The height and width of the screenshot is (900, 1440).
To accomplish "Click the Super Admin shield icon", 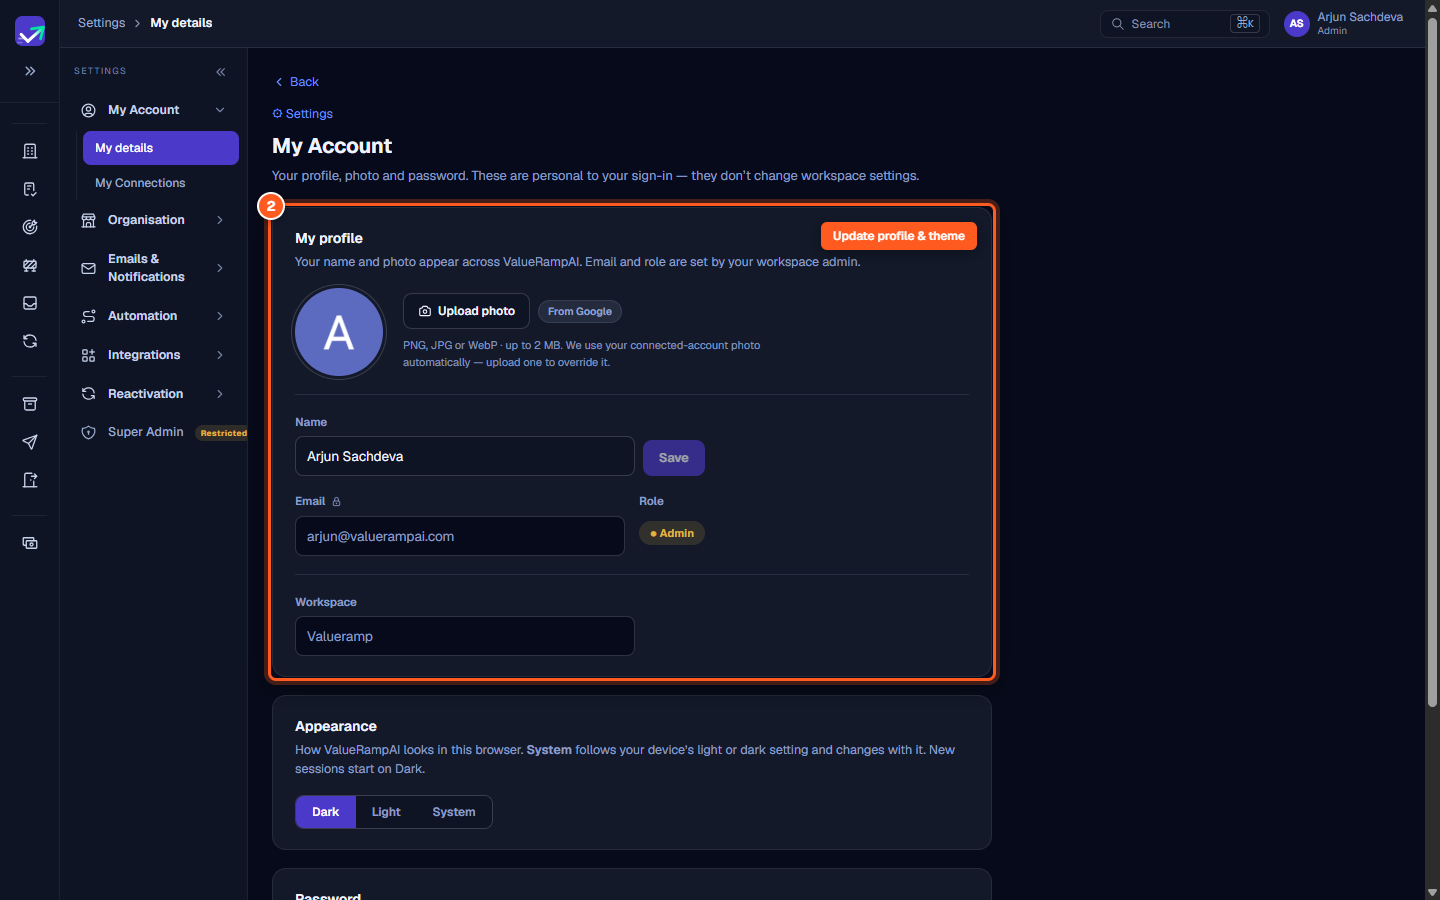I will (88, 432).
